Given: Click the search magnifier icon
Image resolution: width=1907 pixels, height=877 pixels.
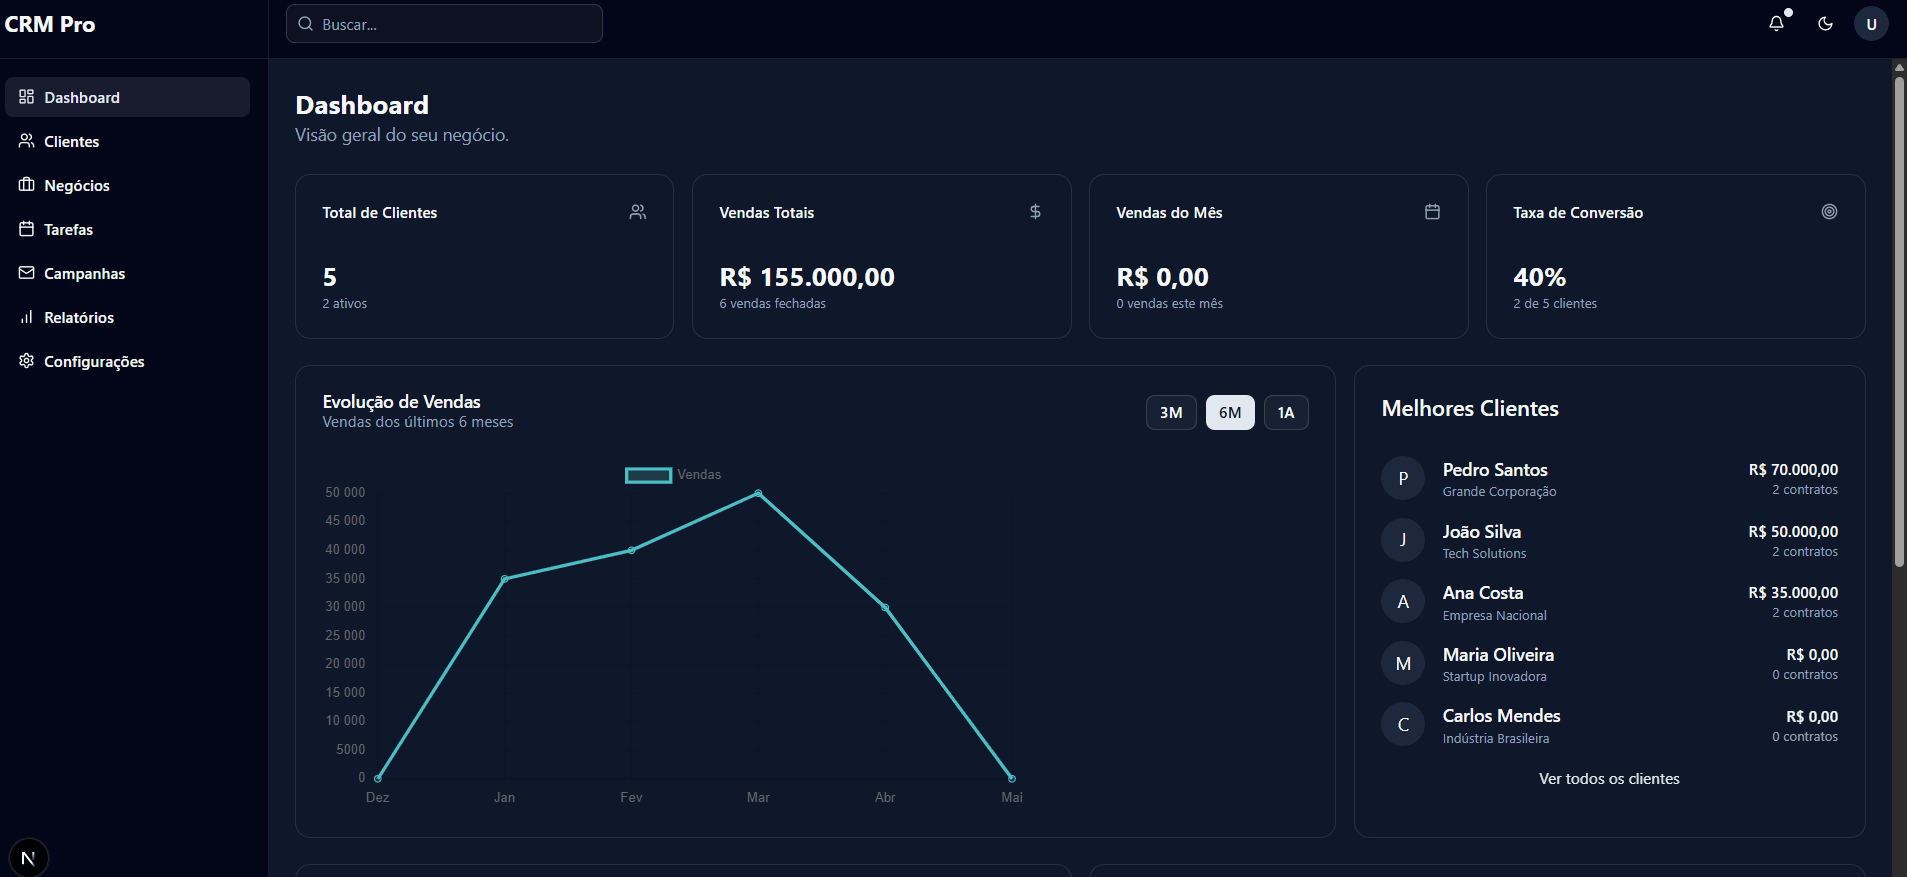Looking at the screenshot, I should tap(306, 24).
